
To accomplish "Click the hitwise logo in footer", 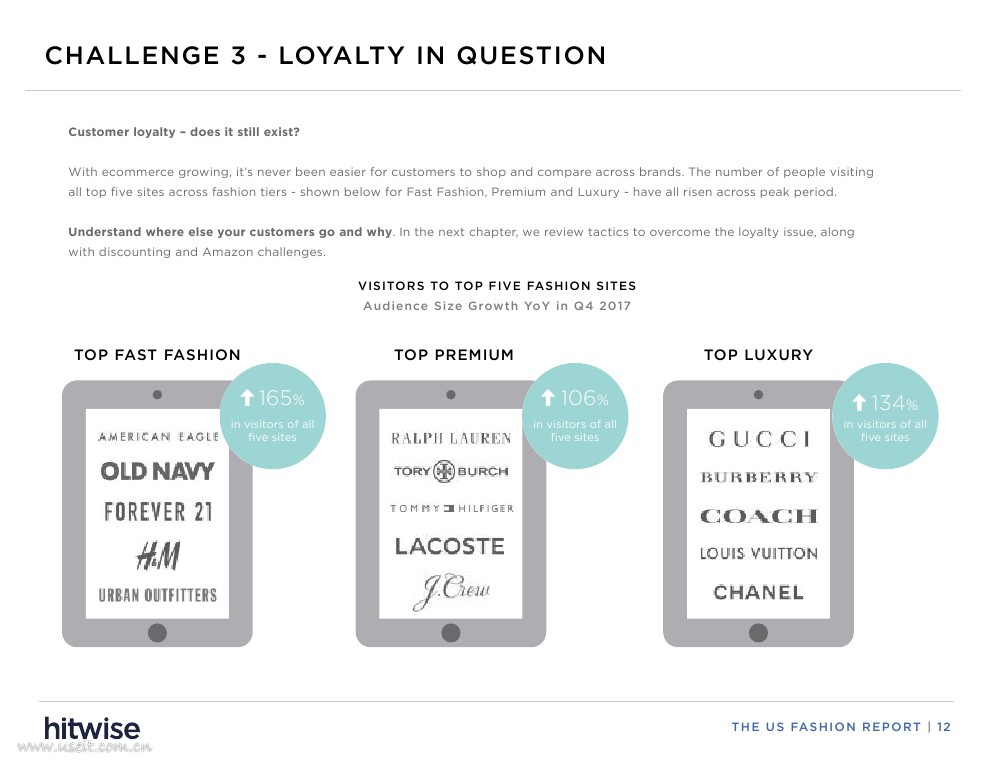I will coord(92,728).
